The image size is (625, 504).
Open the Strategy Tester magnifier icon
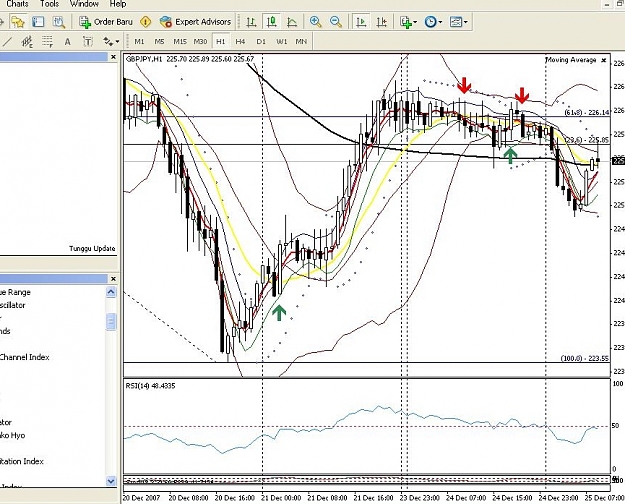pos(59,22)
